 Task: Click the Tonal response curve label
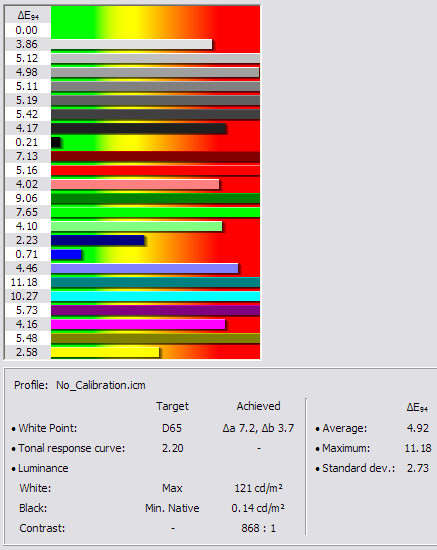pyautogui.click(x=72, y=448)
